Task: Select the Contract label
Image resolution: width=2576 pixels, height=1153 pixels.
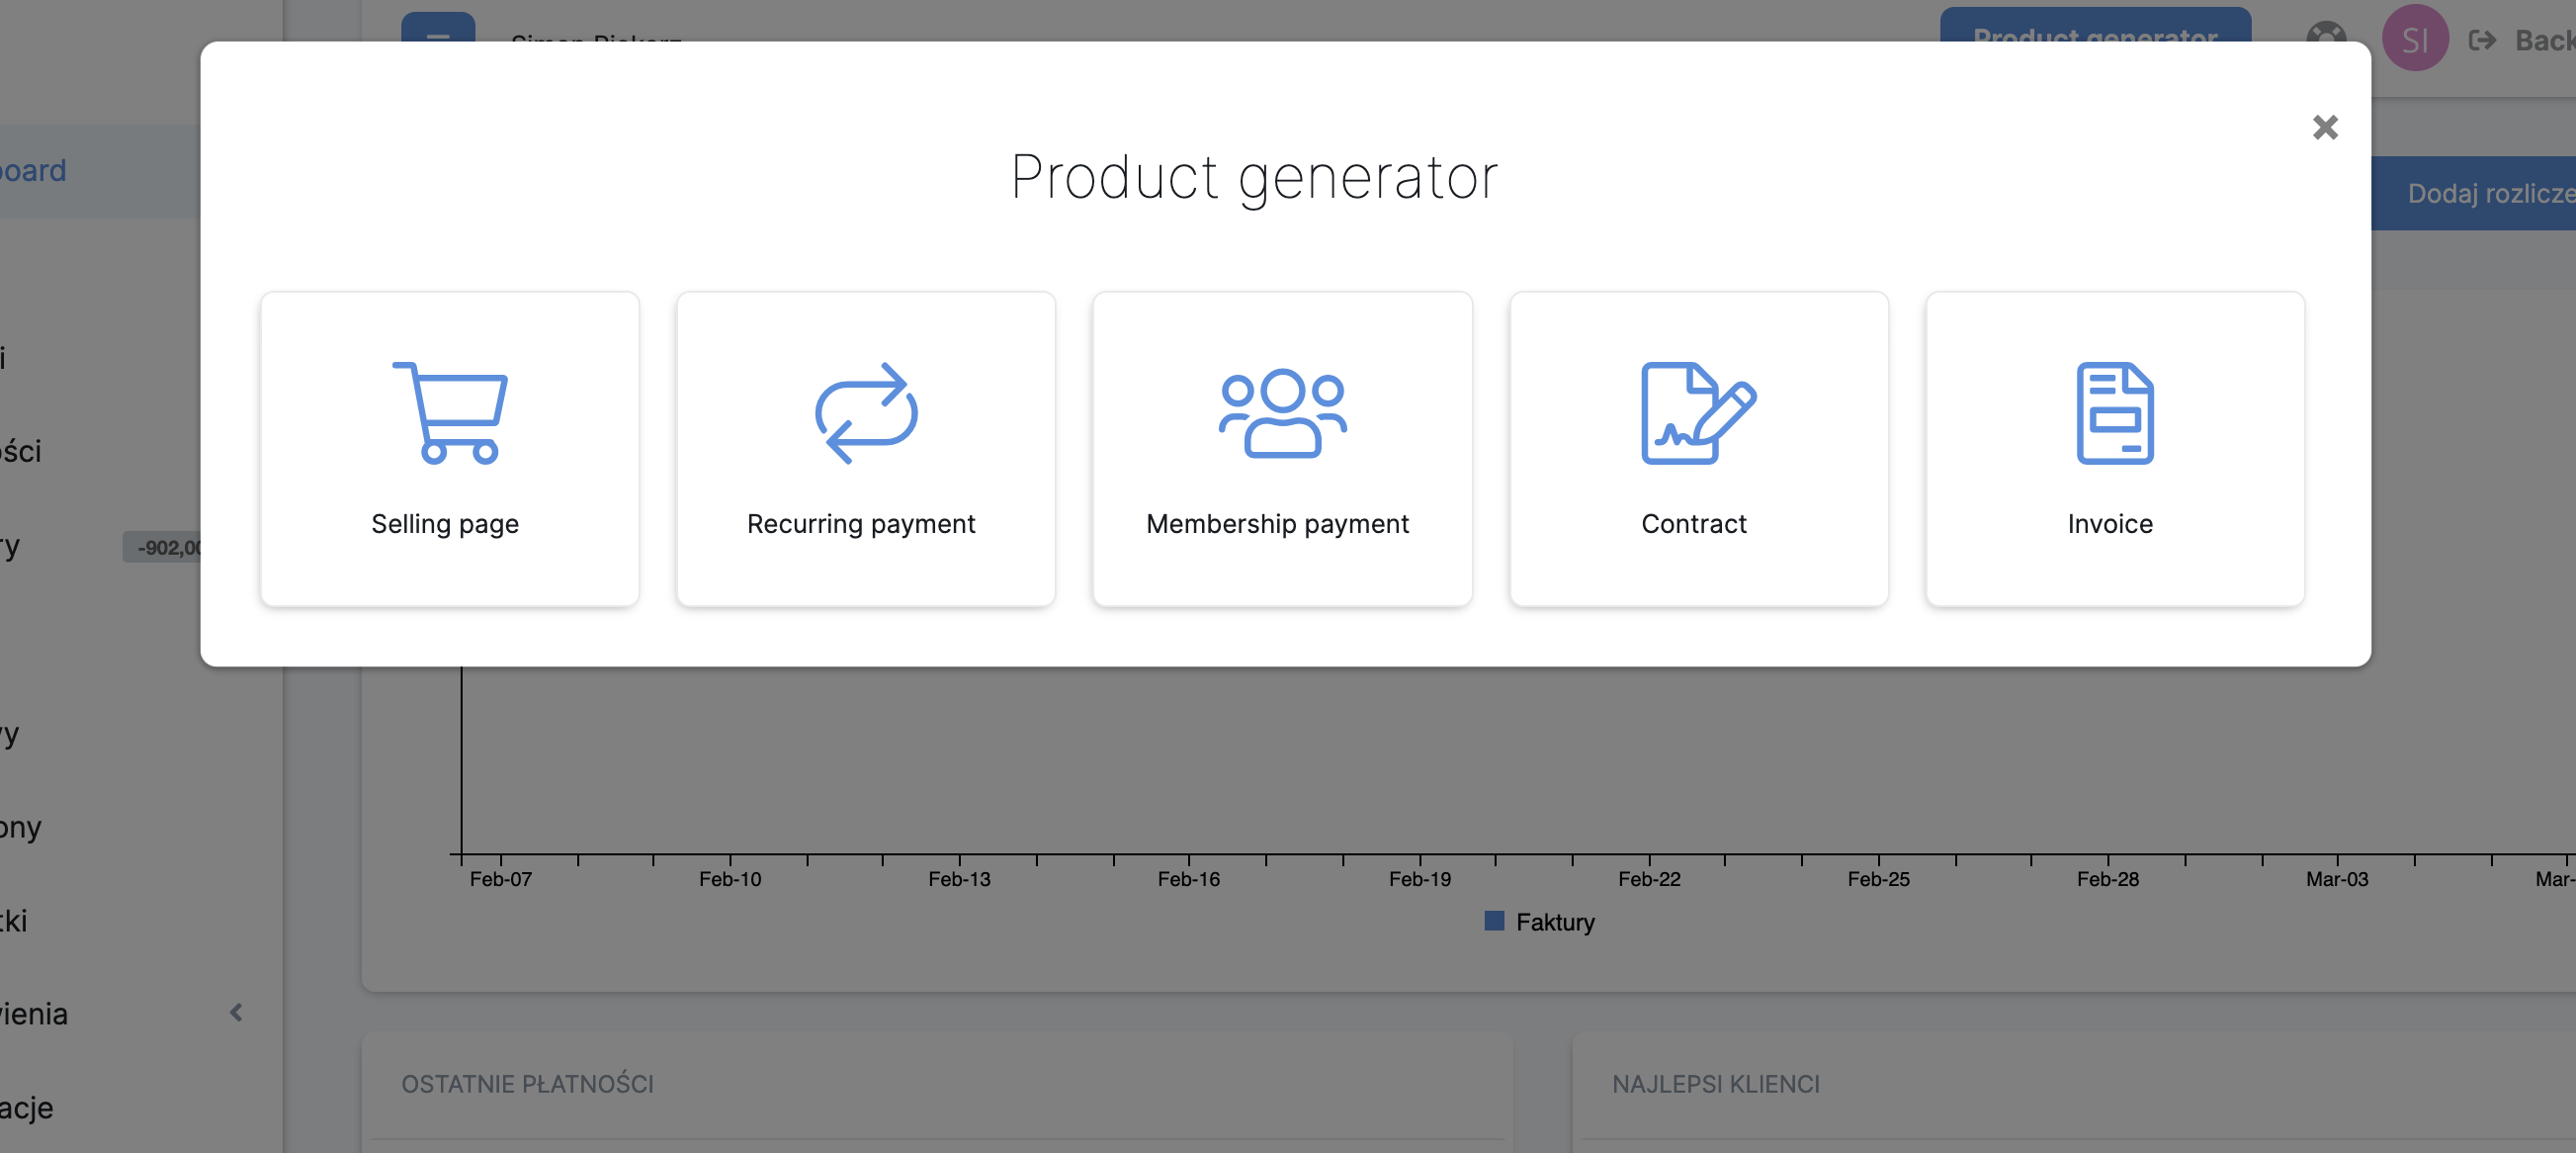Action: pyautogui.click(x=1694, y=524)
